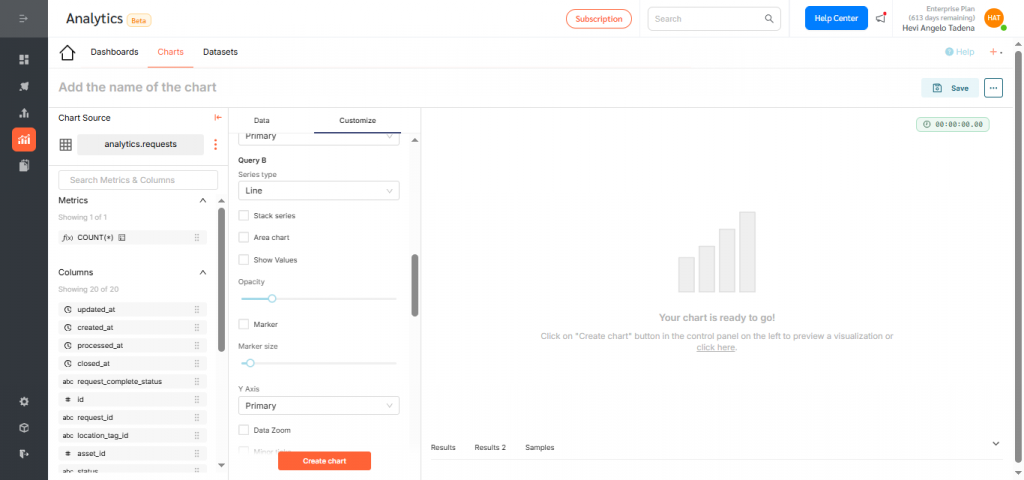
Task: Open the Y Axis Primary dropdown
Action: point(318,406)
